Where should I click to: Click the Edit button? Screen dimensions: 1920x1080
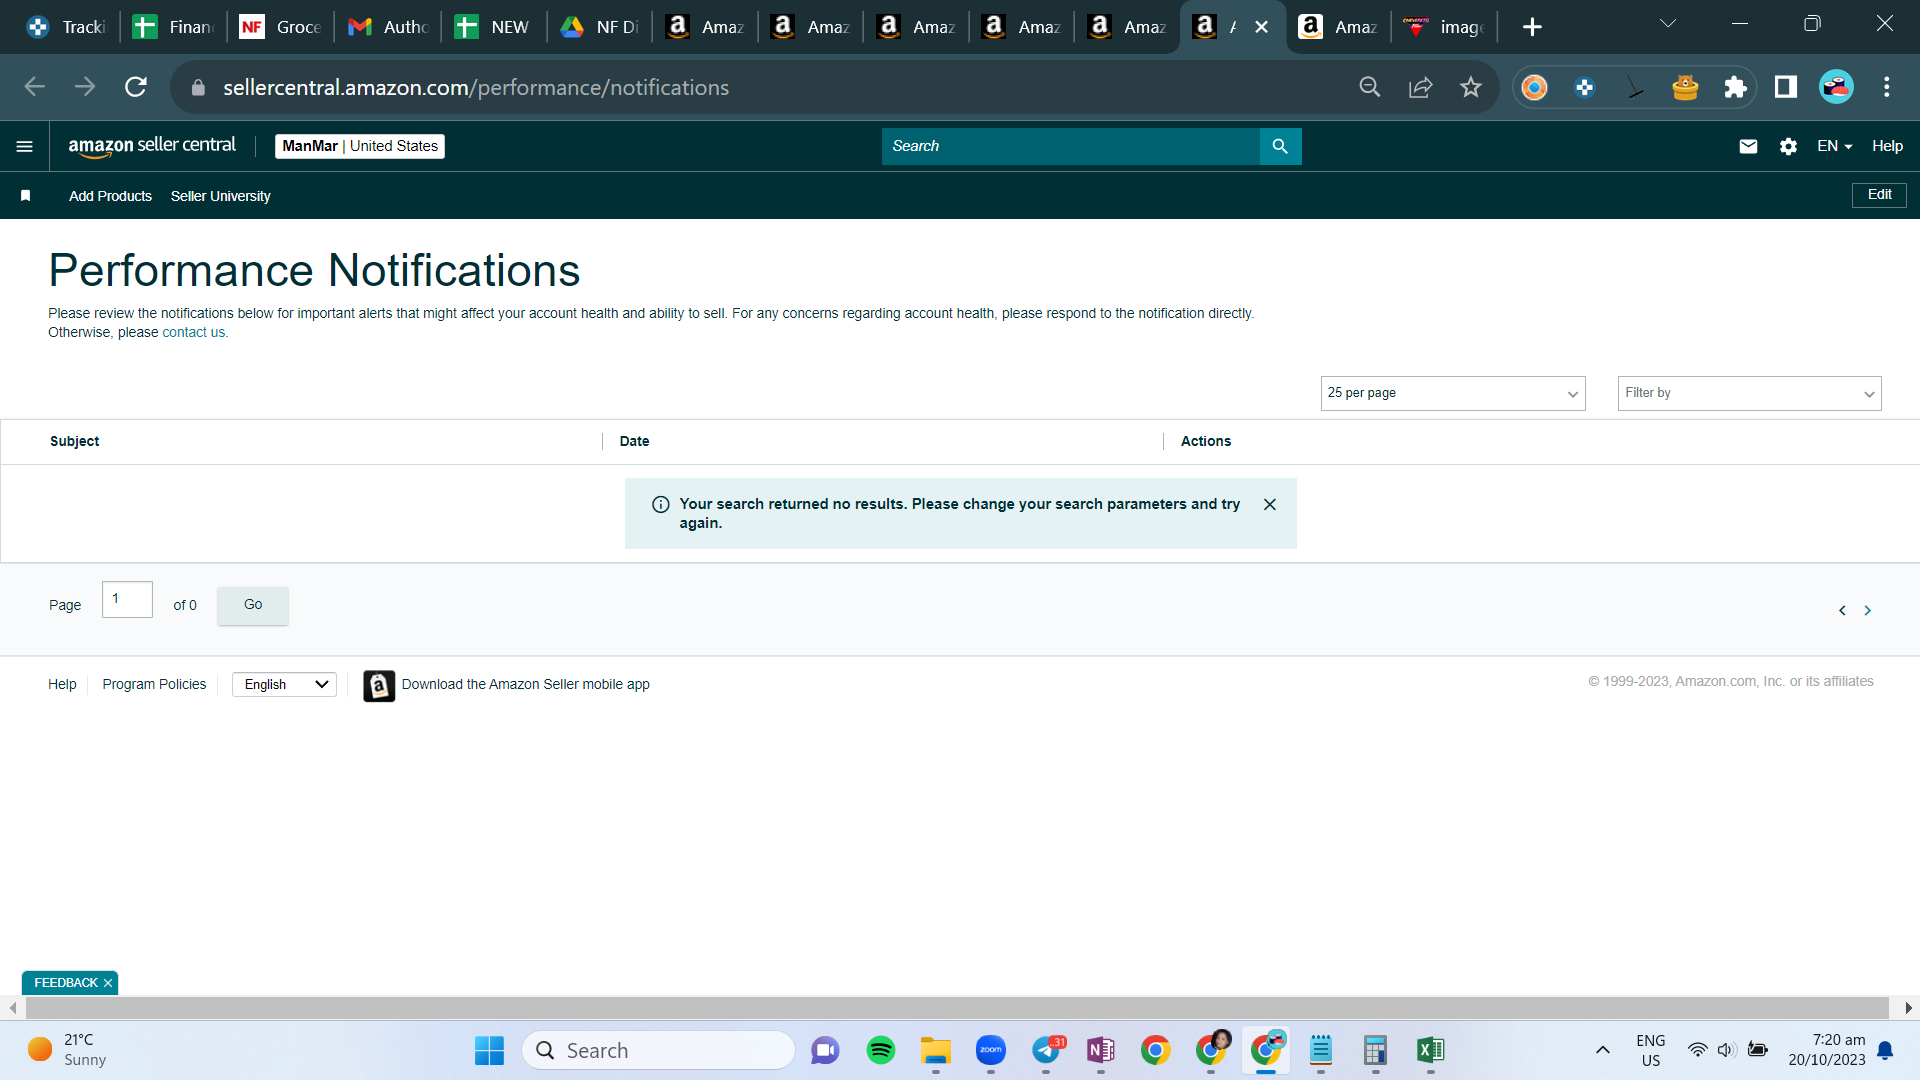pos(1879,195)
